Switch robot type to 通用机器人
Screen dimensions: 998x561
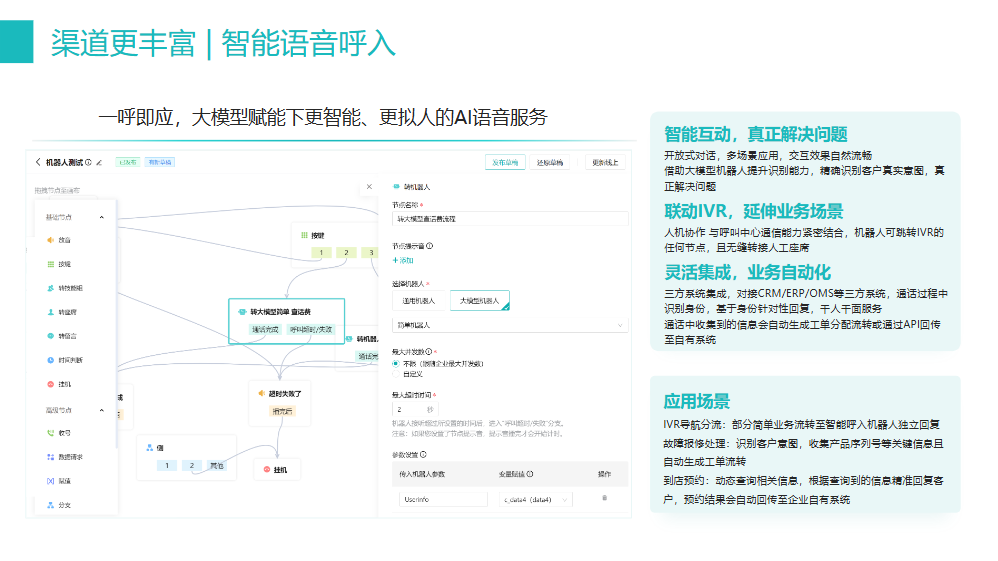tap(419, 301)
